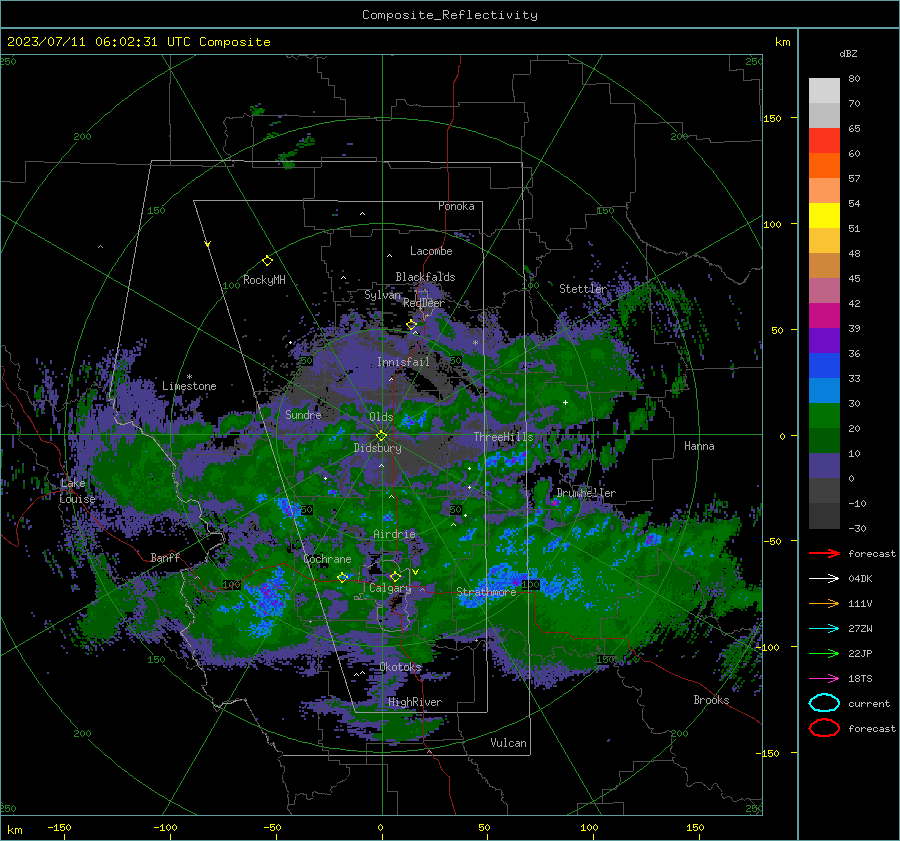Click the HighRiver label

(414, 702)
